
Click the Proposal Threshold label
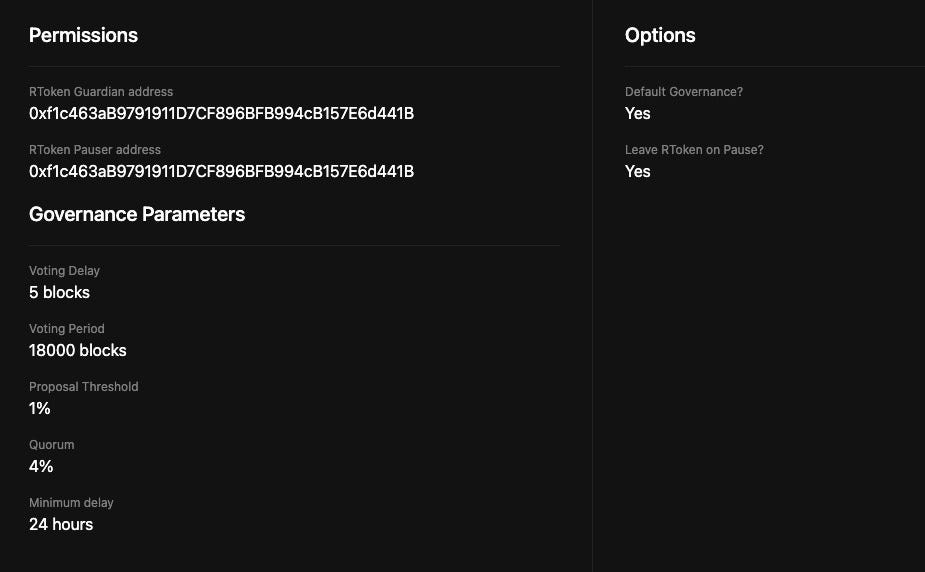(84, 387)
